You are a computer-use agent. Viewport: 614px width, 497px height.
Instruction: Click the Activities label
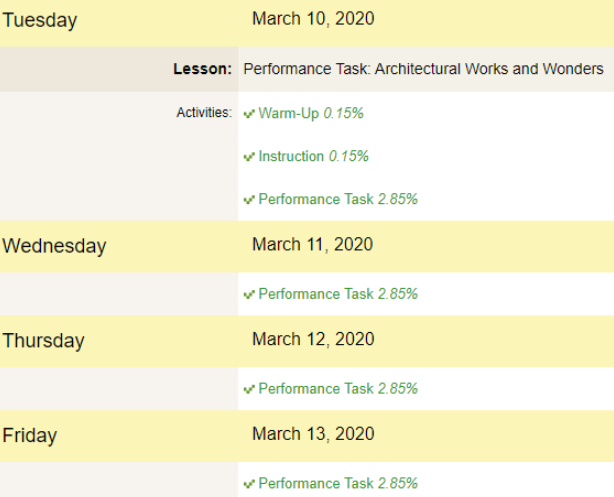click(204, 112)
